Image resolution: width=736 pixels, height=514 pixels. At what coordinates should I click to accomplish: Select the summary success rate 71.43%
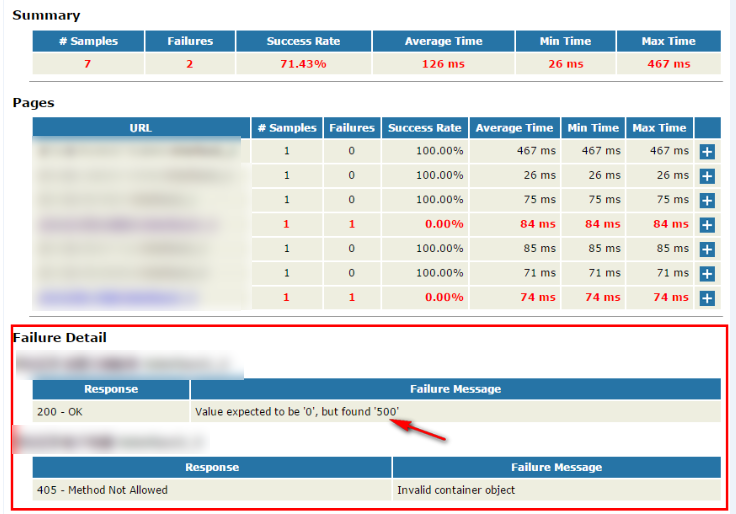point(303,64)
